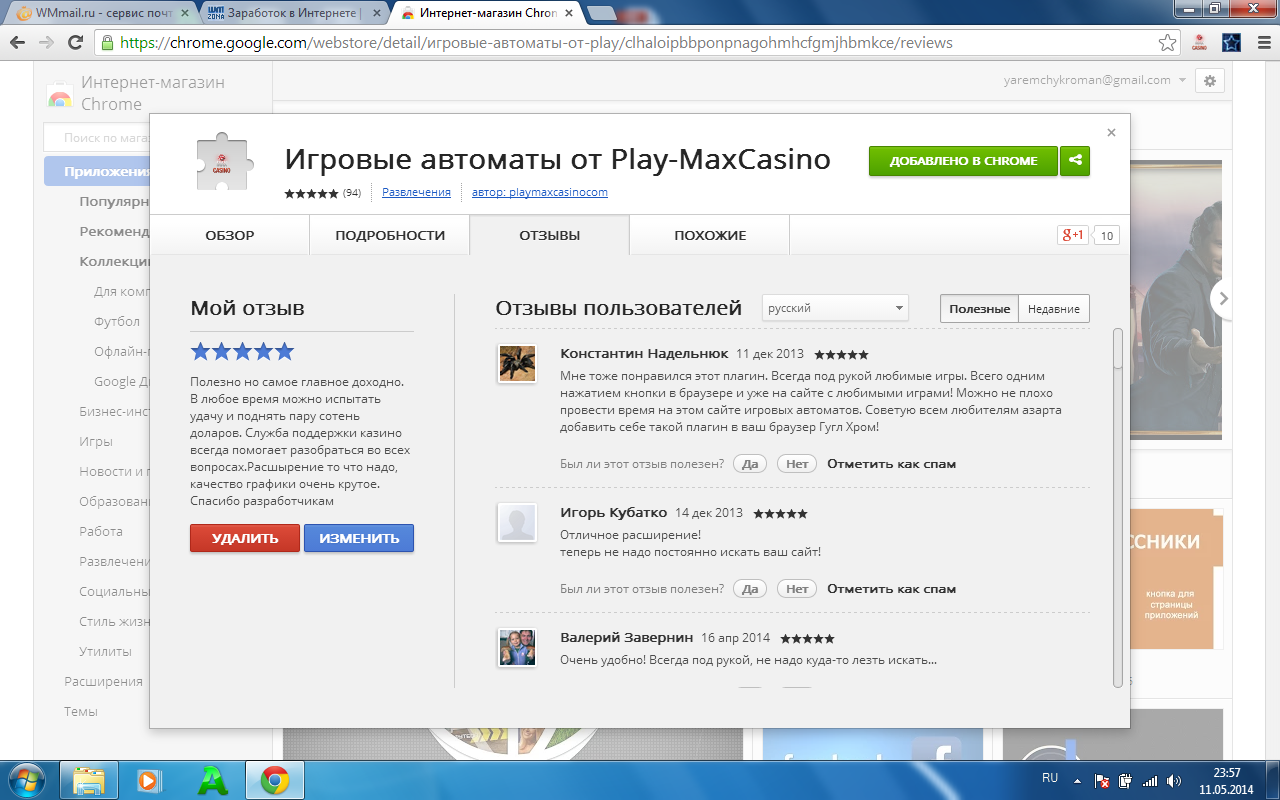Viewport: 1280px width, 800px height.
Task: Click Игорь Кубатко default avatar
Action: (x=517, y=522)
